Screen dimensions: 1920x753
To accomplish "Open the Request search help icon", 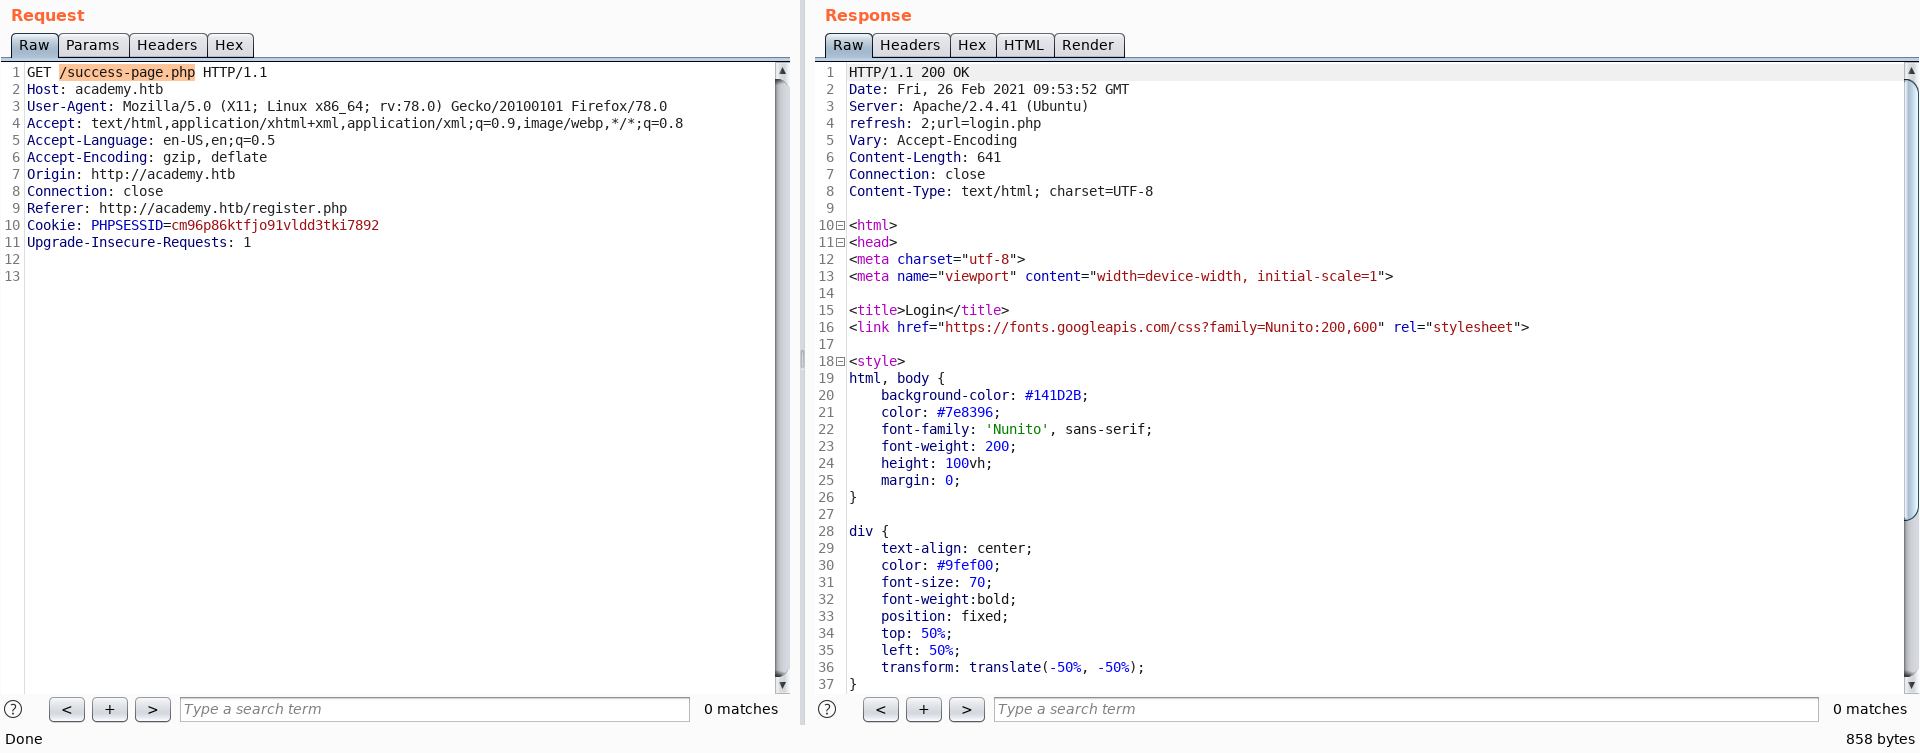I will 13,709.
